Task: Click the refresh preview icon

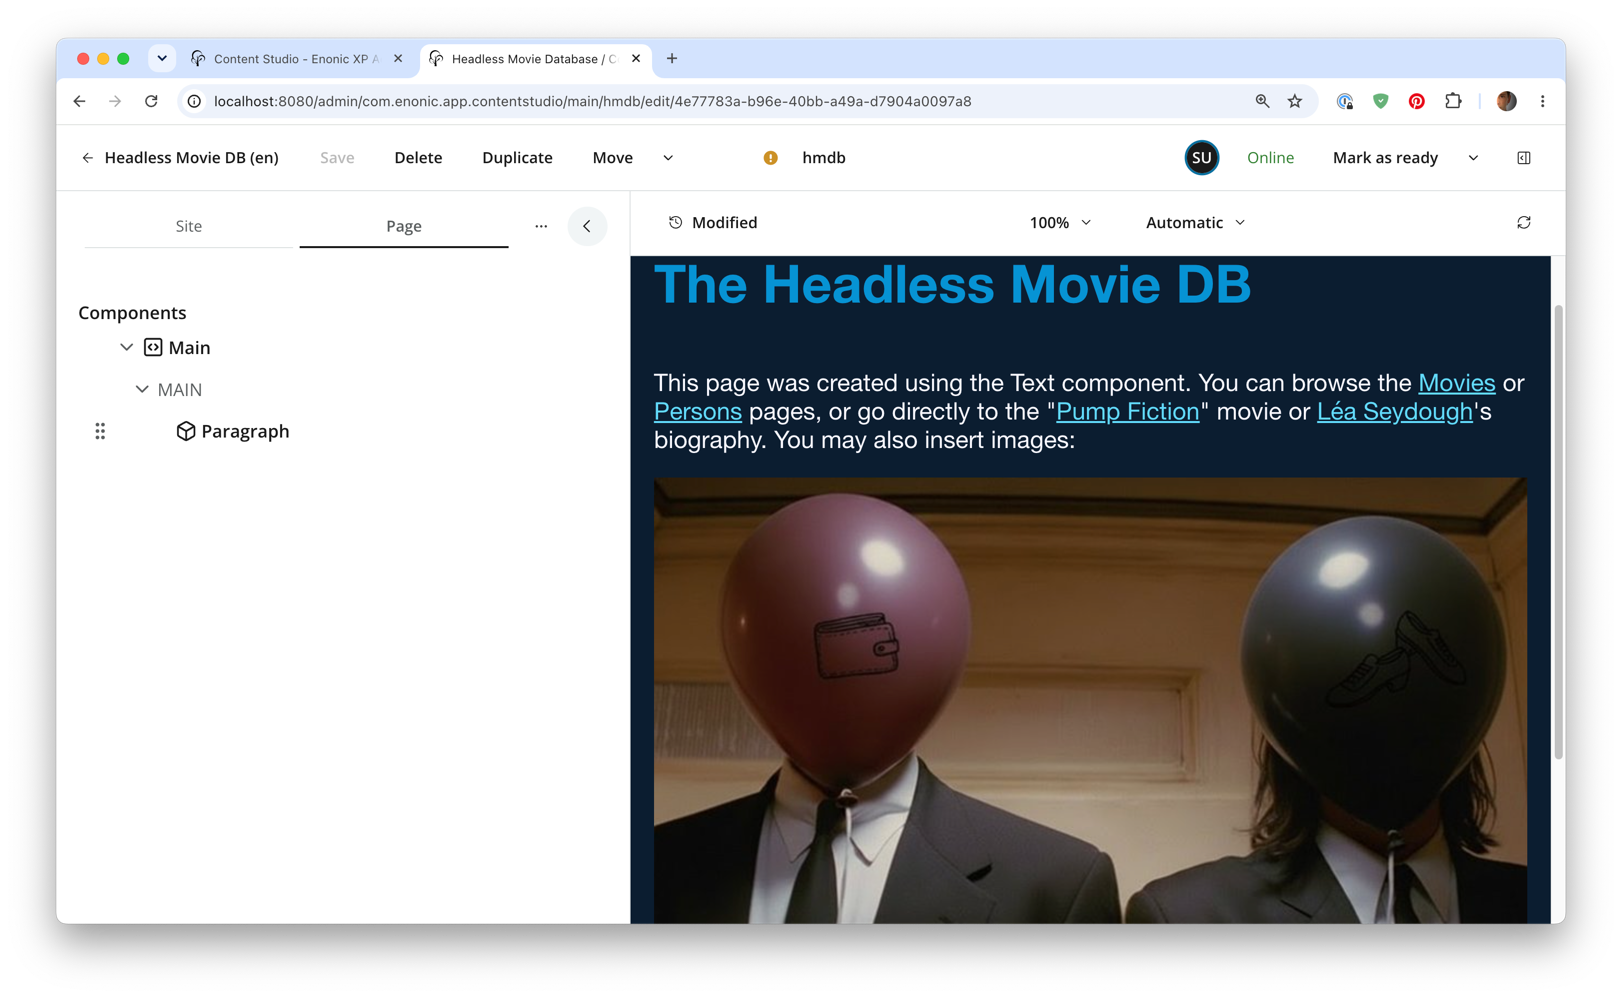Action: (x=1523, y=223)
